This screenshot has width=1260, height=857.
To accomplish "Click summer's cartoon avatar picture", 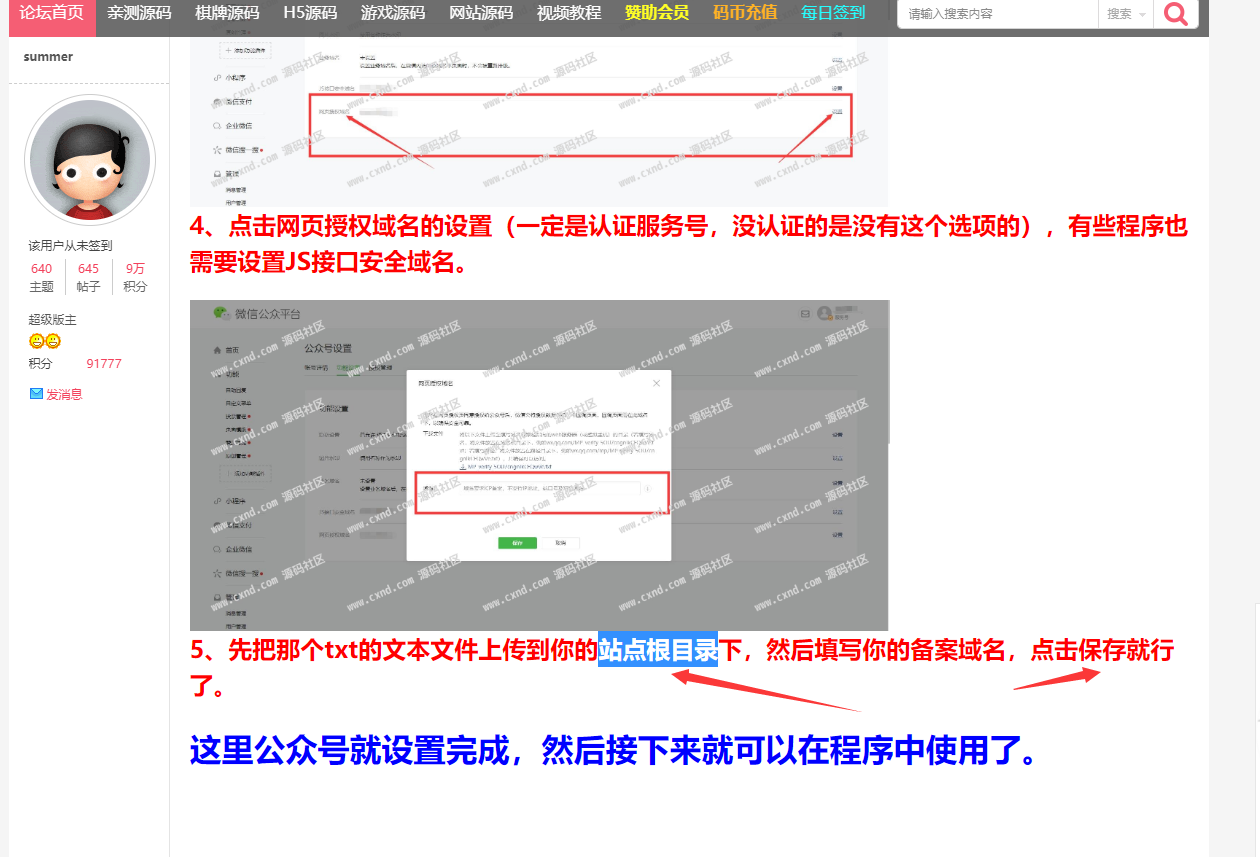I will (x=90, y=161).
